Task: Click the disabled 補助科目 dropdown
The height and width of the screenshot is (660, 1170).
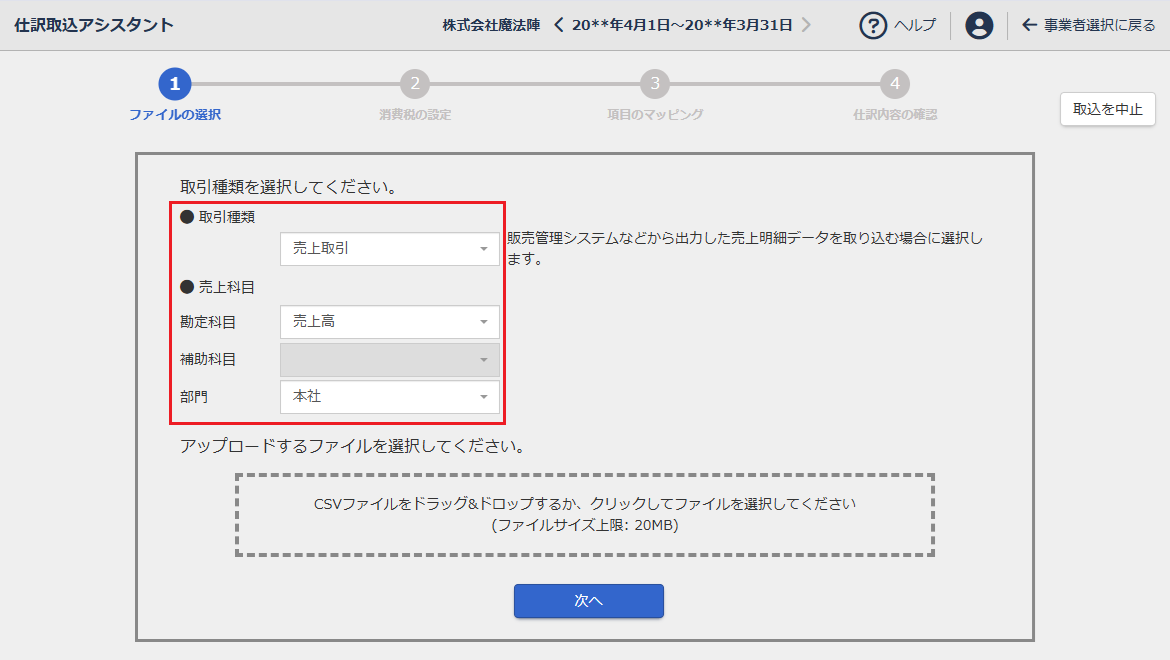Action: (389, 360)
